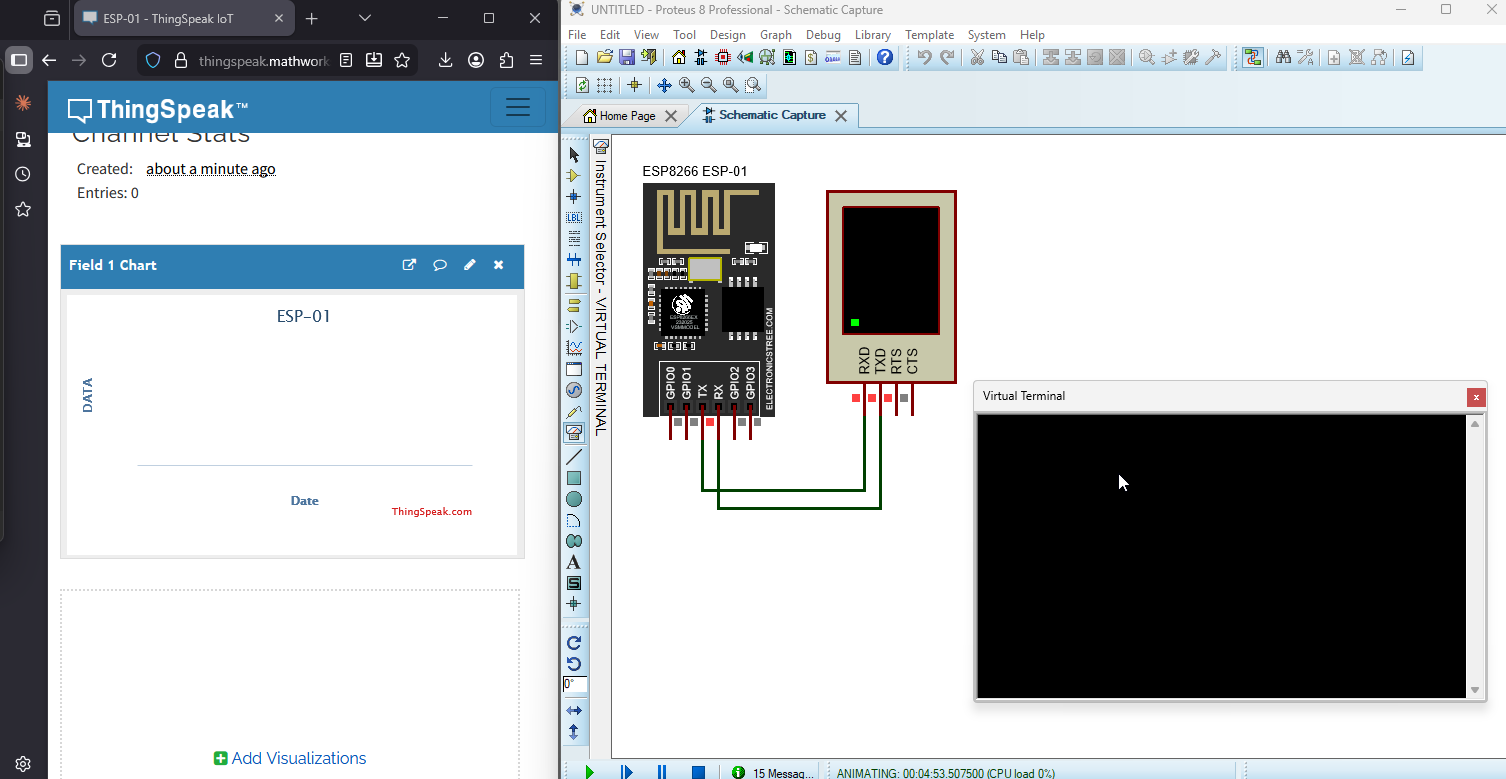Viewport: 1506px width, 779px height.
Task: Click the rotation angle input box
Action: point(574,684)
